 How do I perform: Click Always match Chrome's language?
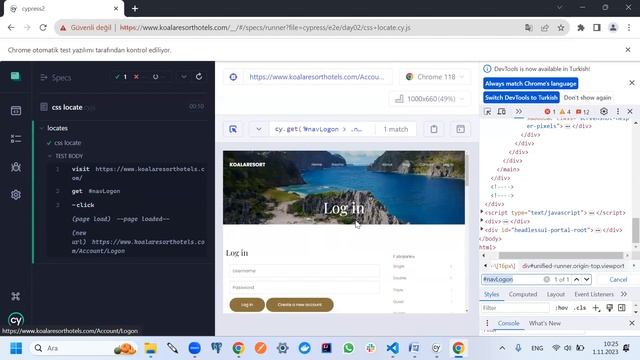pyautogui.click(x=531, y=83)
